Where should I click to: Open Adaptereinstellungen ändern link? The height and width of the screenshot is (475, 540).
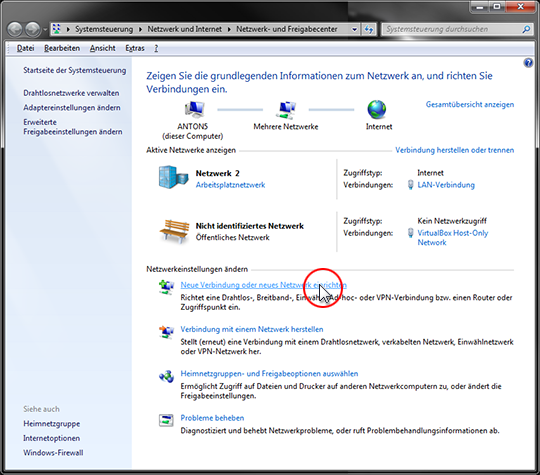tap(72, 108)
